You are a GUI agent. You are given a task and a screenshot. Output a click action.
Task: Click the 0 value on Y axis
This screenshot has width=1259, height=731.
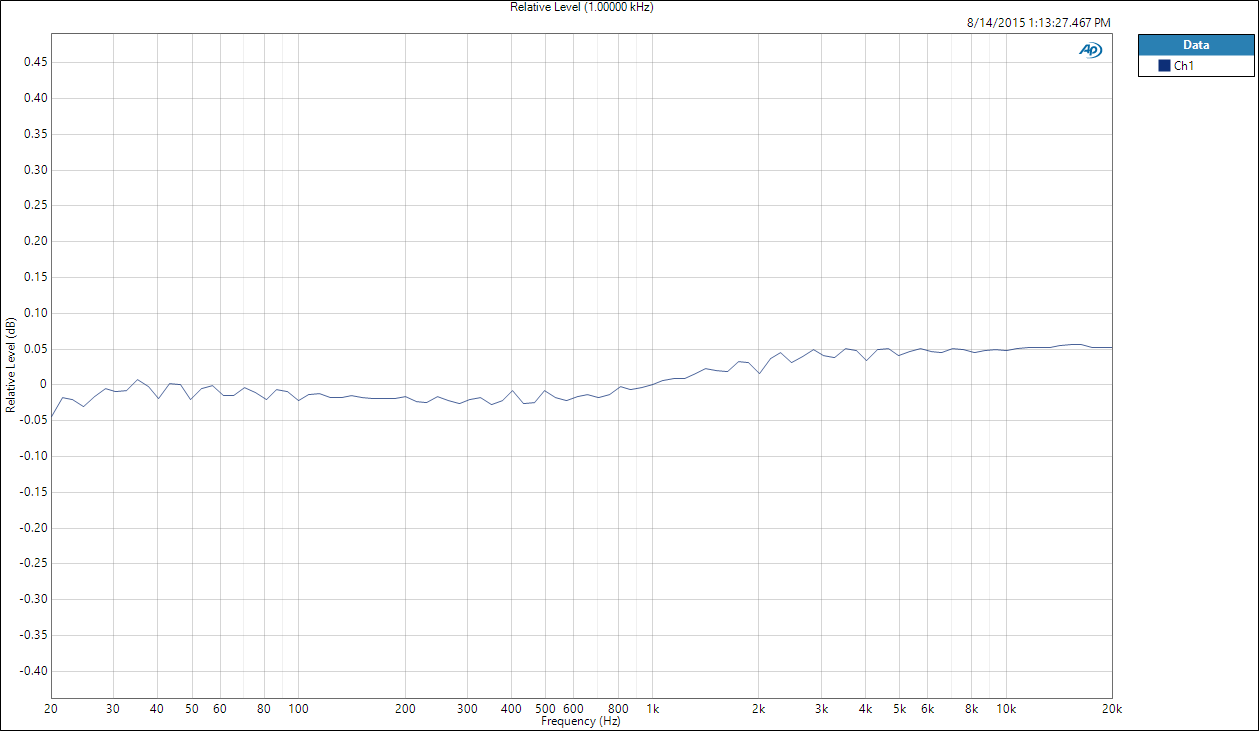coord(45,384)
